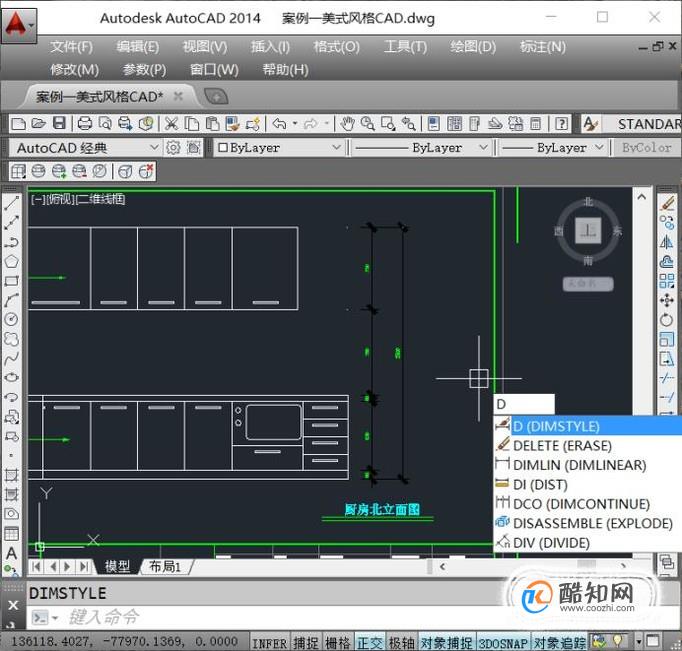Toggle 对象捕捉 object snap
Viewport: 682px width, 651px height.
pyautogui.click(x=446, y=643)
